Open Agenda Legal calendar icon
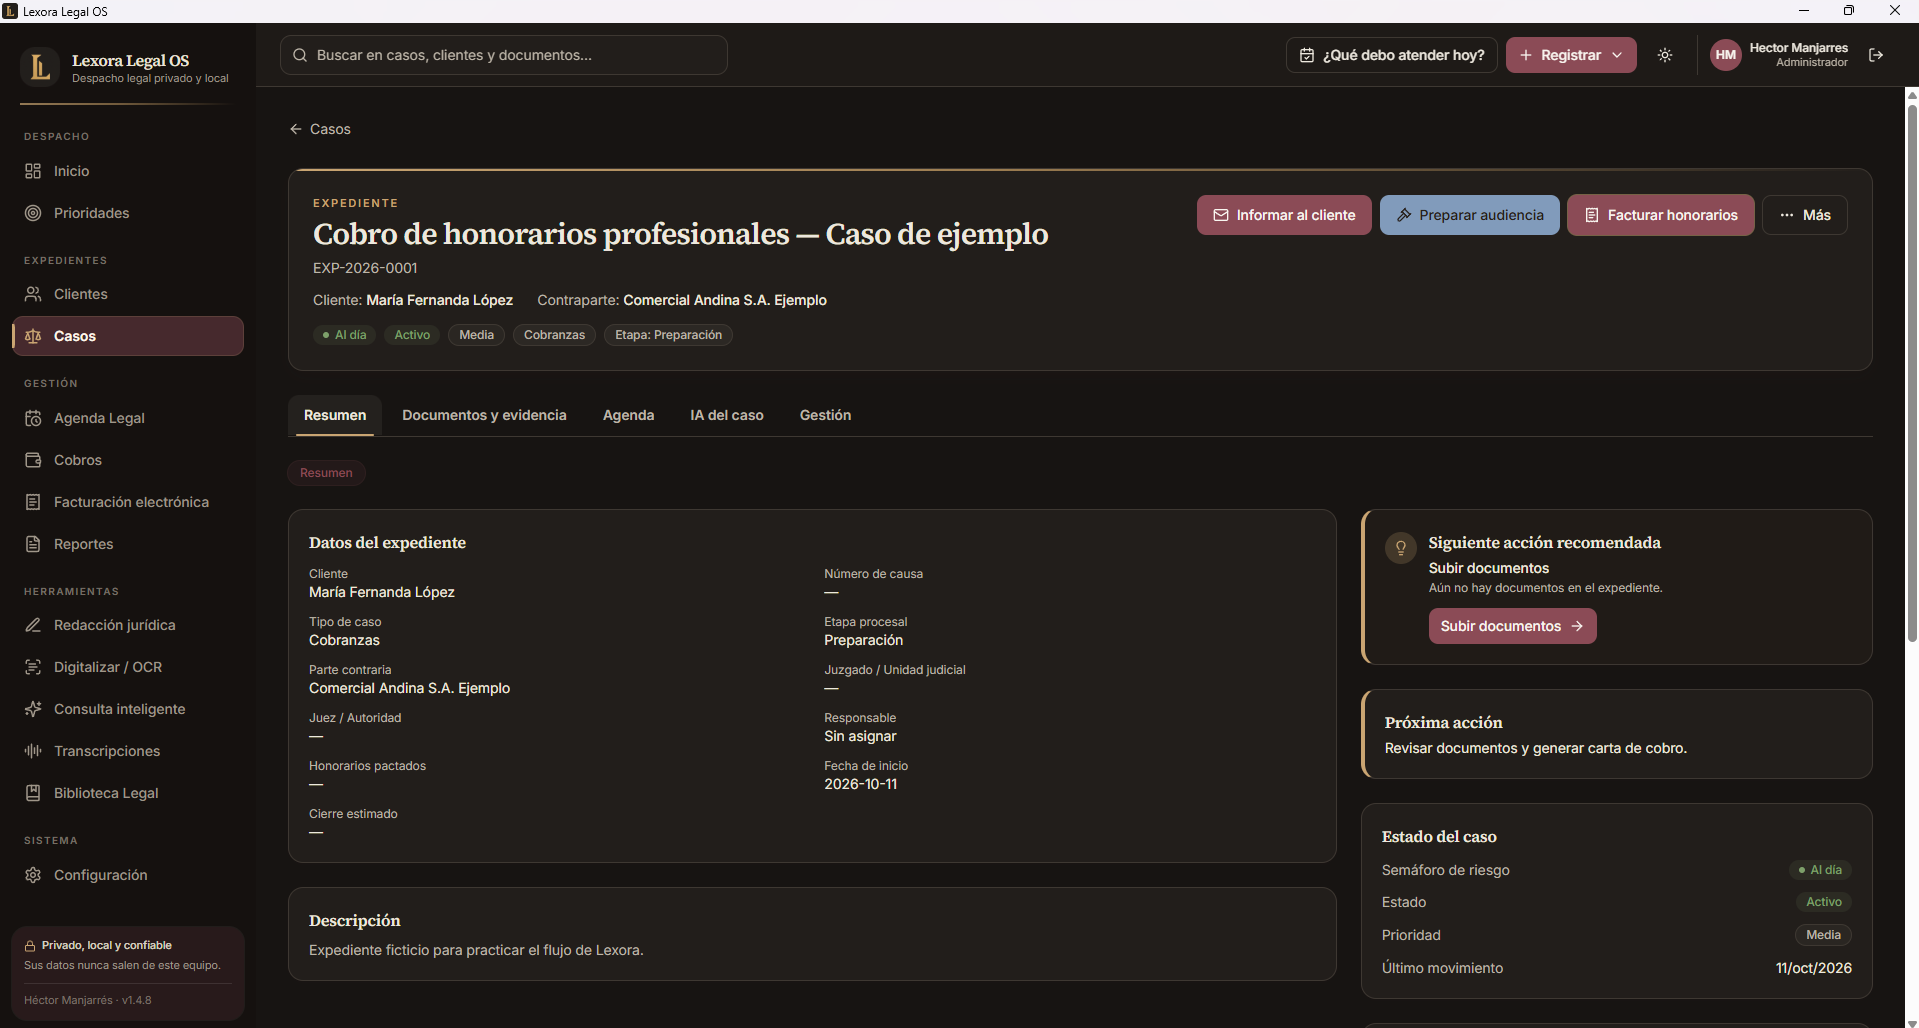Viewport: 1919px width, 1028px height. pos(33,418)
